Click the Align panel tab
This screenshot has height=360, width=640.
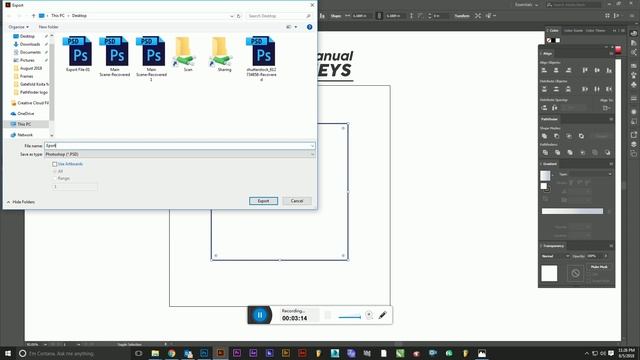click(547, 53)
